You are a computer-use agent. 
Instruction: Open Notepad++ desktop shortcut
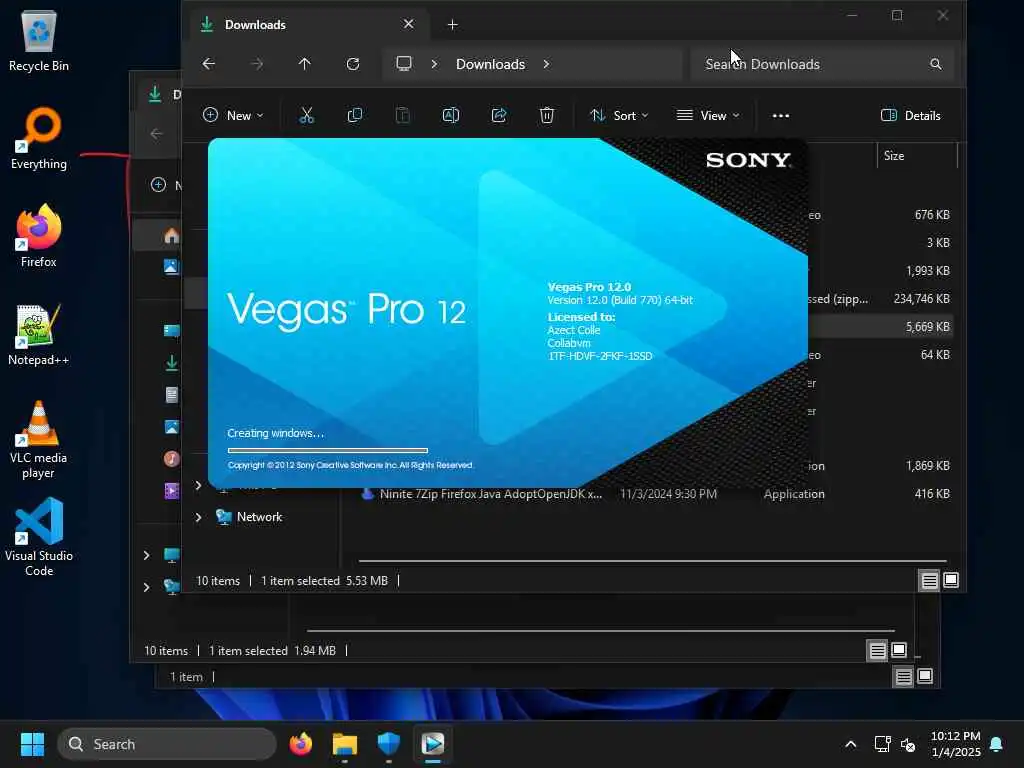[x=39, y=335]
